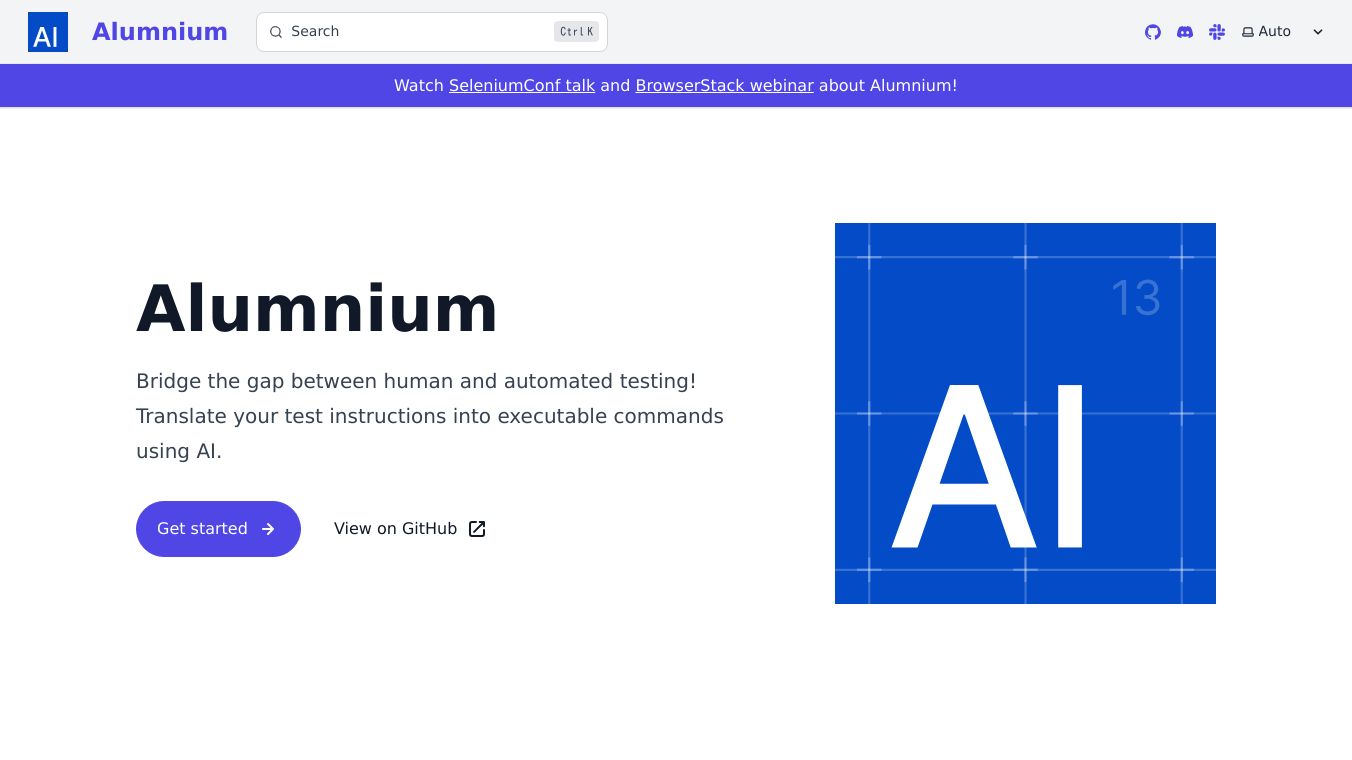Screen dimensions: 1352x760
Task: Click the laptop theme icon beside Auto
Action: [1248, 32]
